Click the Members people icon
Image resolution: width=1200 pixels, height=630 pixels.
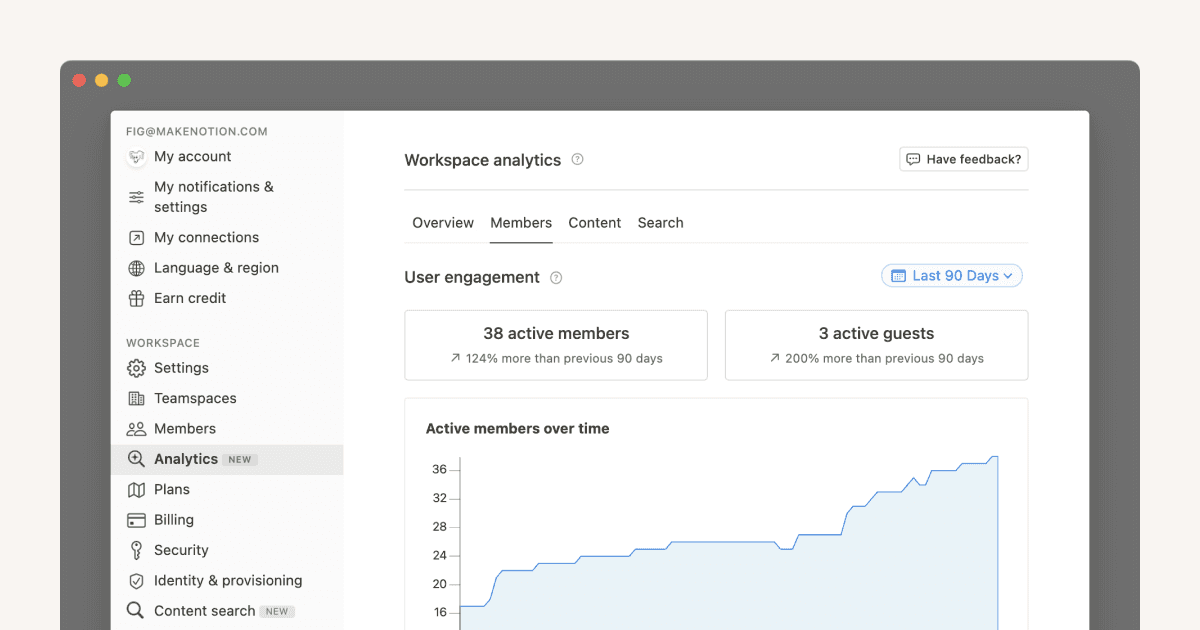(x=136, y=428)
